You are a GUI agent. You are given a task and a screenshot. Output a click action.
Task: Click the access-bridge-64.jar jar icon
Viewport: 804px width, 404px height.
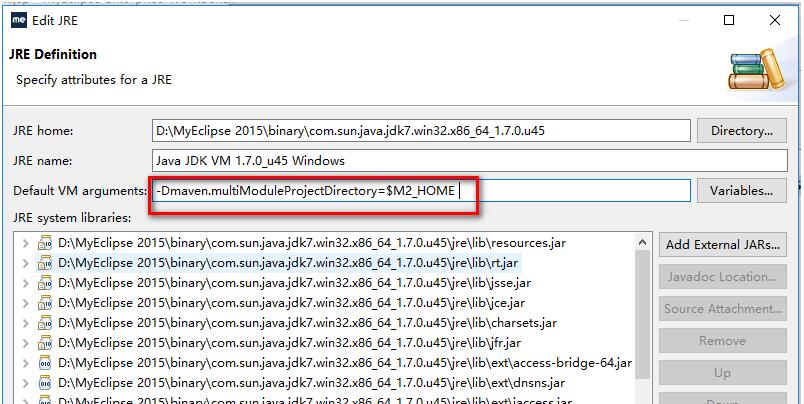click(45, 363)
